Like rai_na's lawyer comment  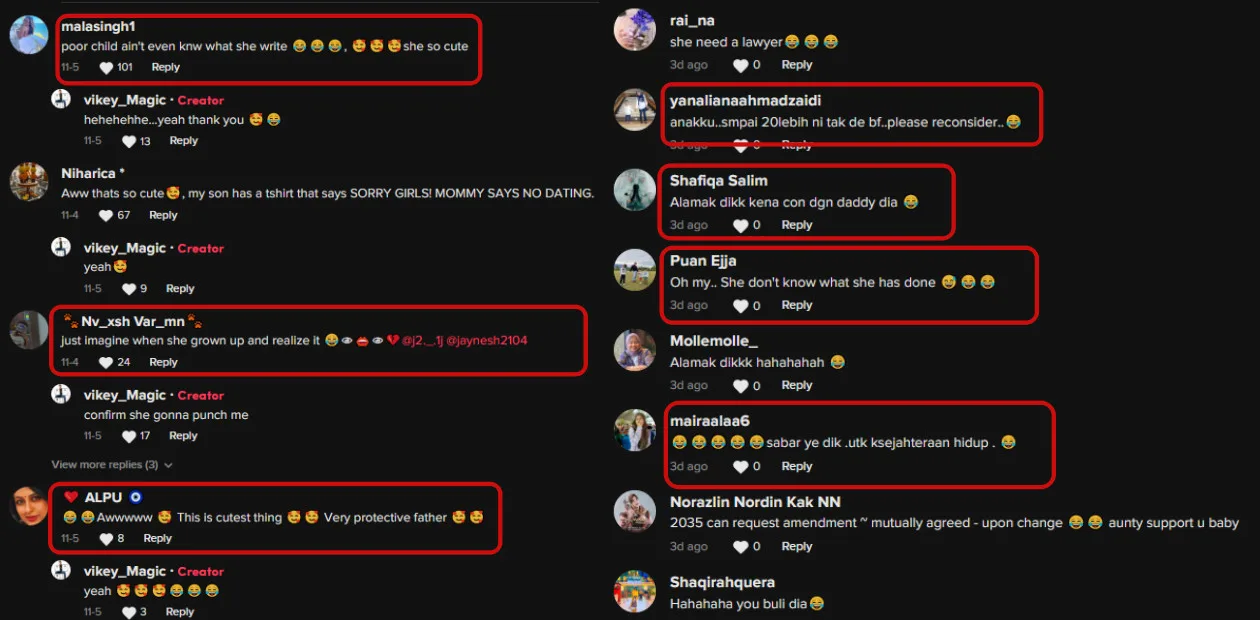click(x=740, y=65)
